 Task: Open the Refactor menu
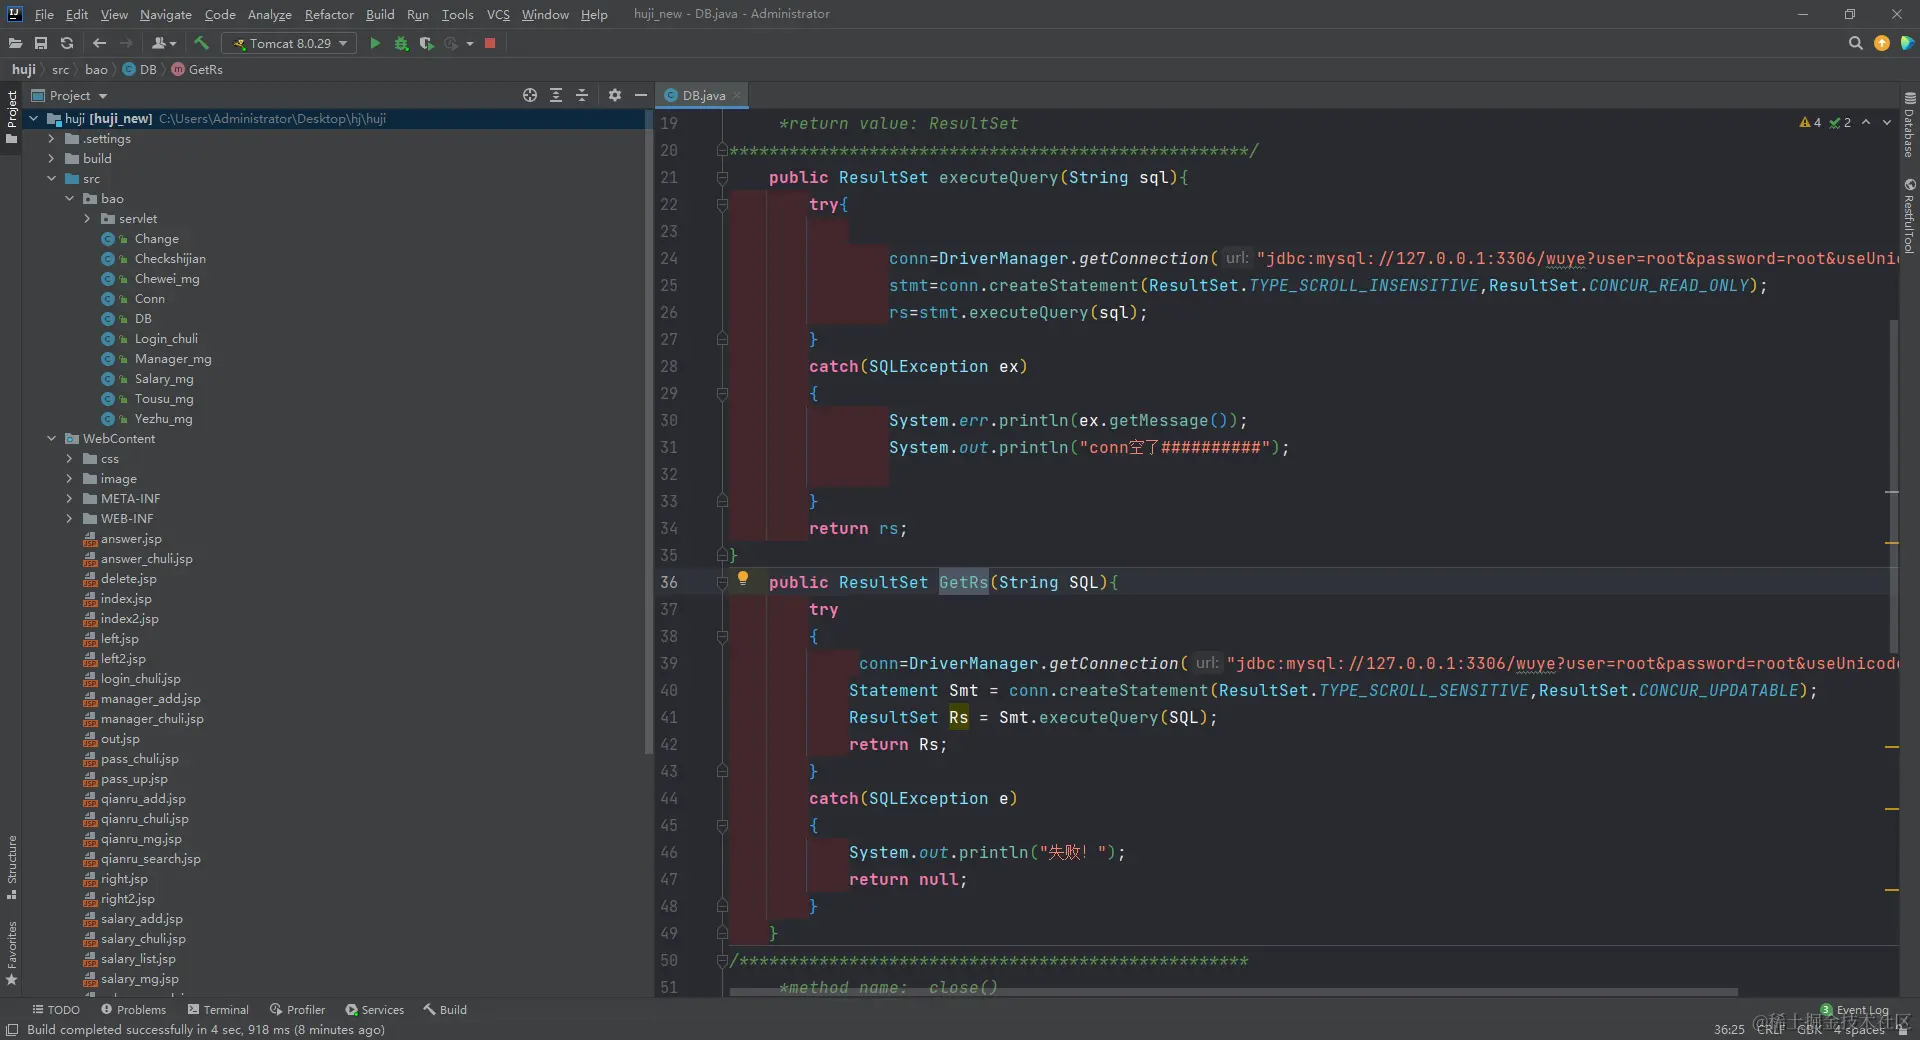(x=329, y=14)
